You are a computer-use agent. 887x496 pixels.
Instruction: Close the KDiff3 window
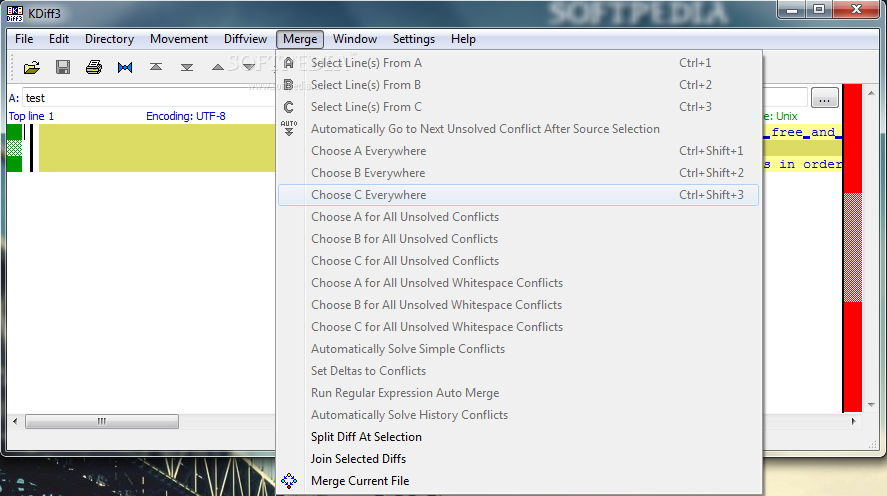point(856,10)
